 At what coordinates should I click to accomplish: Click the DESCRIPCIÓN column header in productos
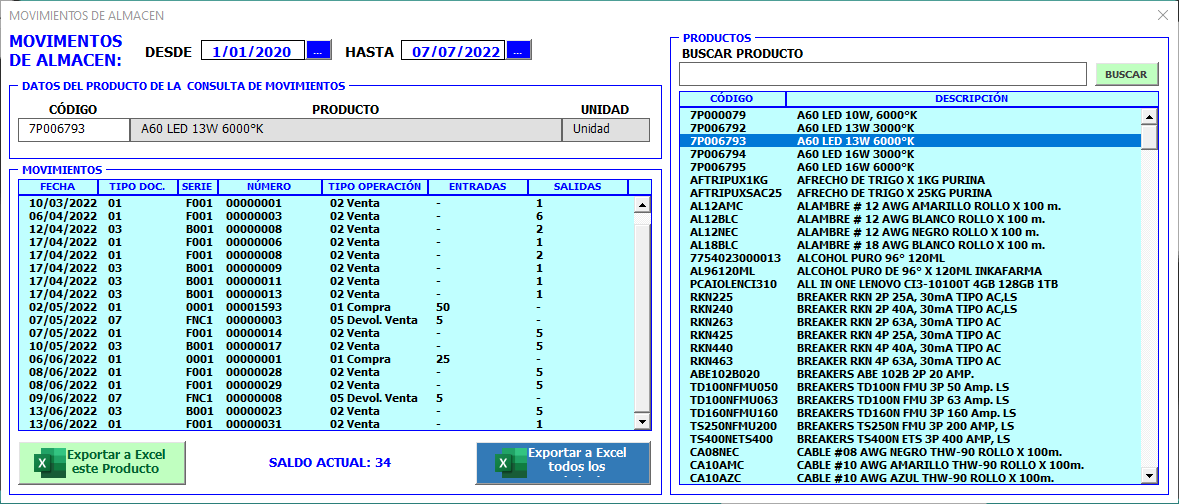[x=971, y=99]
